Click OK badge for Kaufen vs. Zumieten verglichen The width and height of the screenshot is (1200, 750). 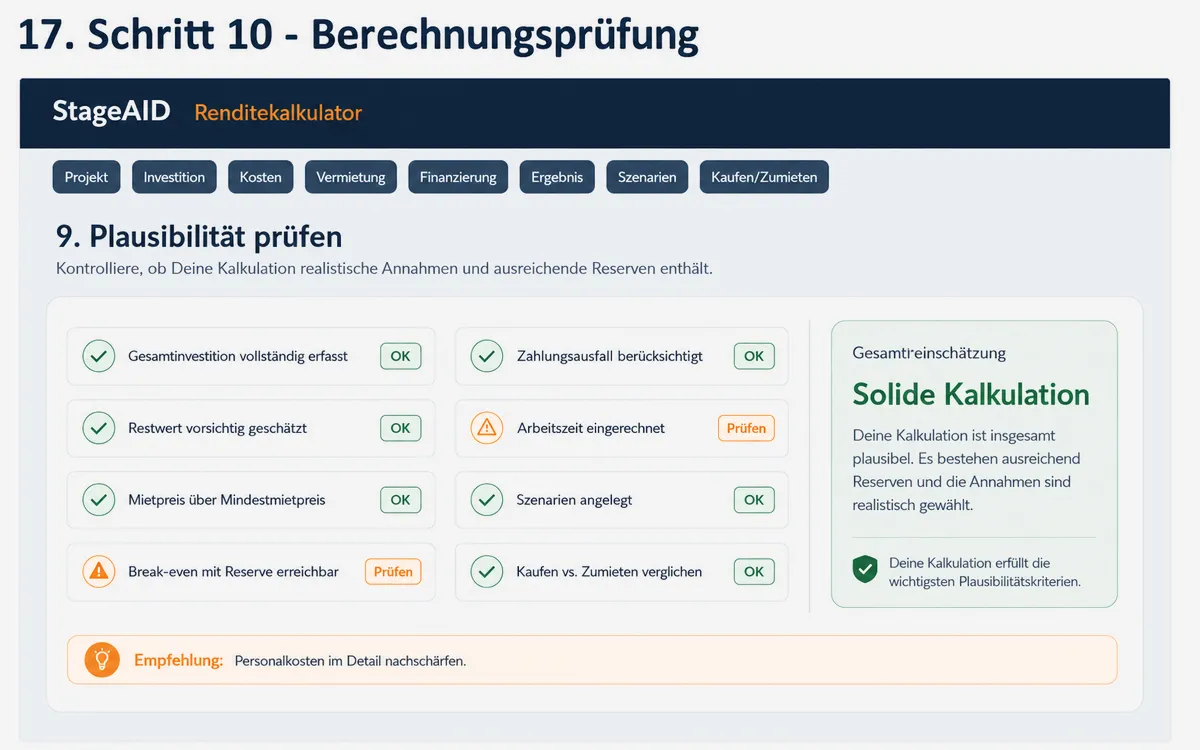(x=754, y=572)
